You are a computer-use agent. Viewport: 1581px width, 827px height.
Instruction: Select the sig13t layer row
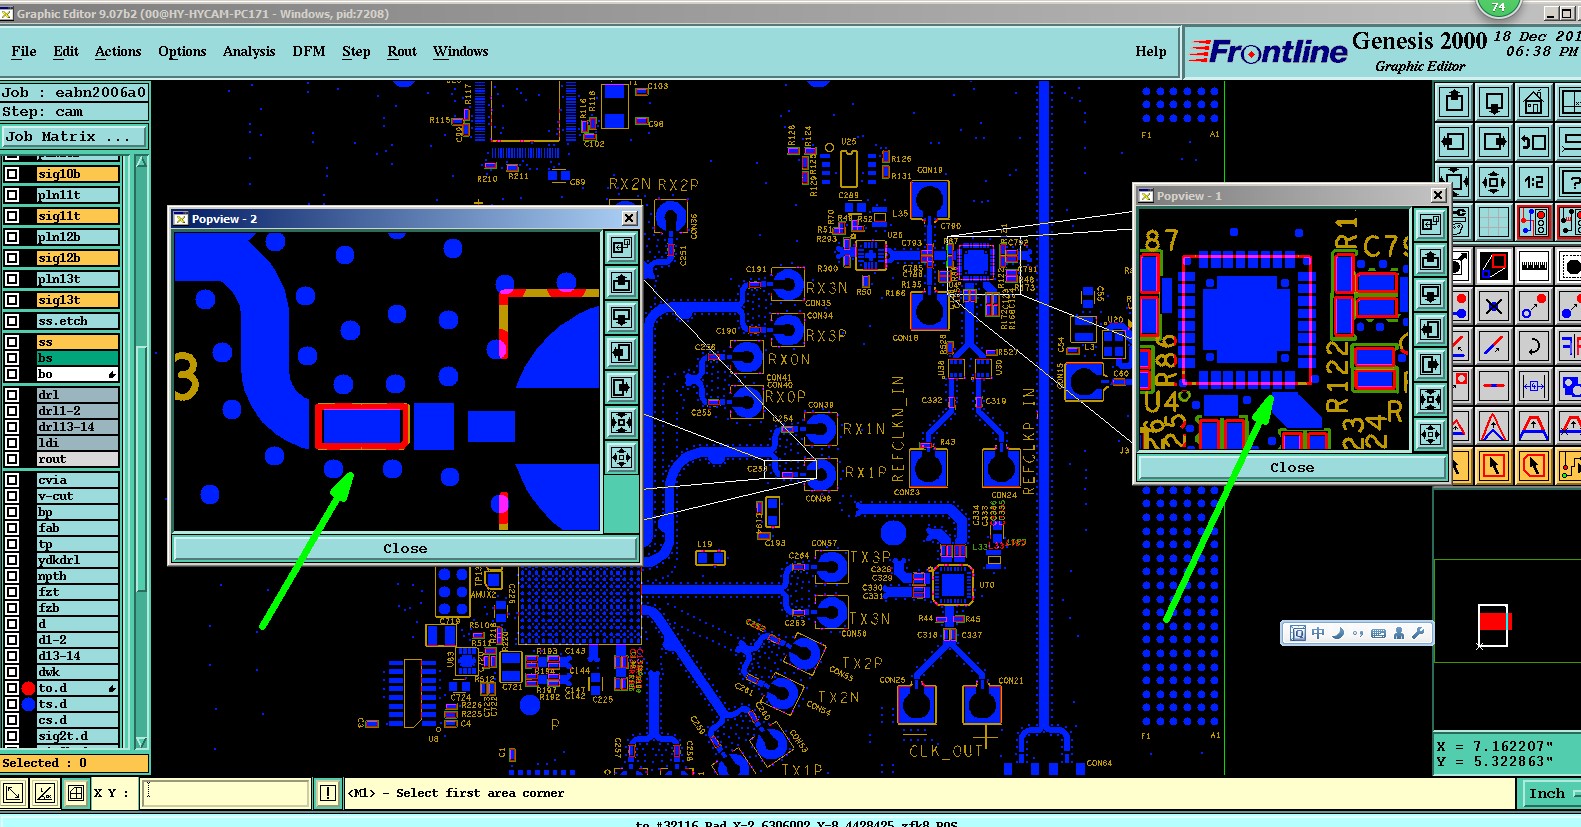[x=78, y=300]
